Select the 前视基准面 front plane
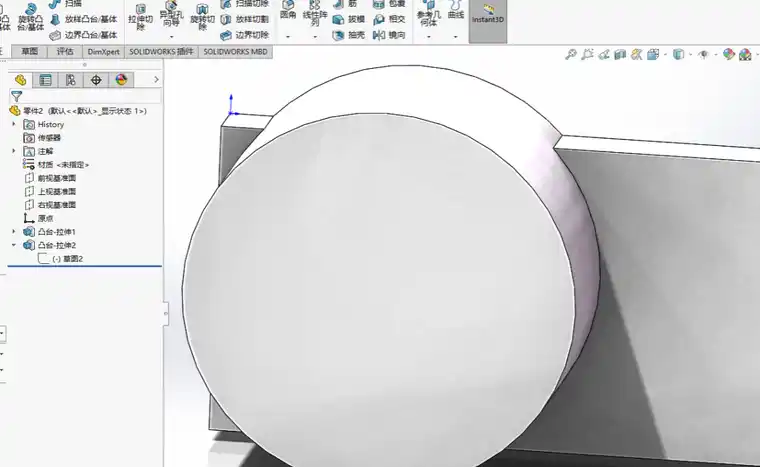 pos(50,178)
